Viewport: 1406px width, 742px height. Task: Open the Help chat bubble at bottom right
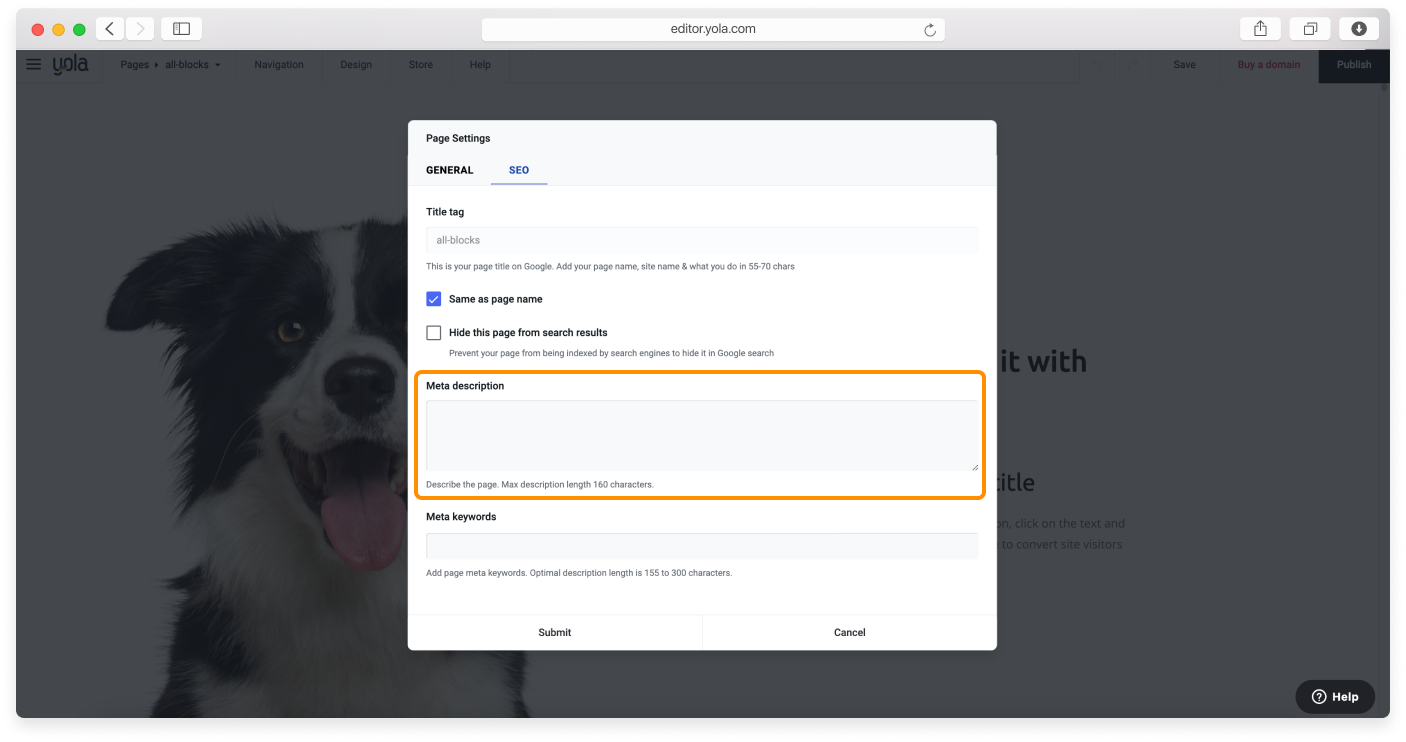pos(1334,697)
